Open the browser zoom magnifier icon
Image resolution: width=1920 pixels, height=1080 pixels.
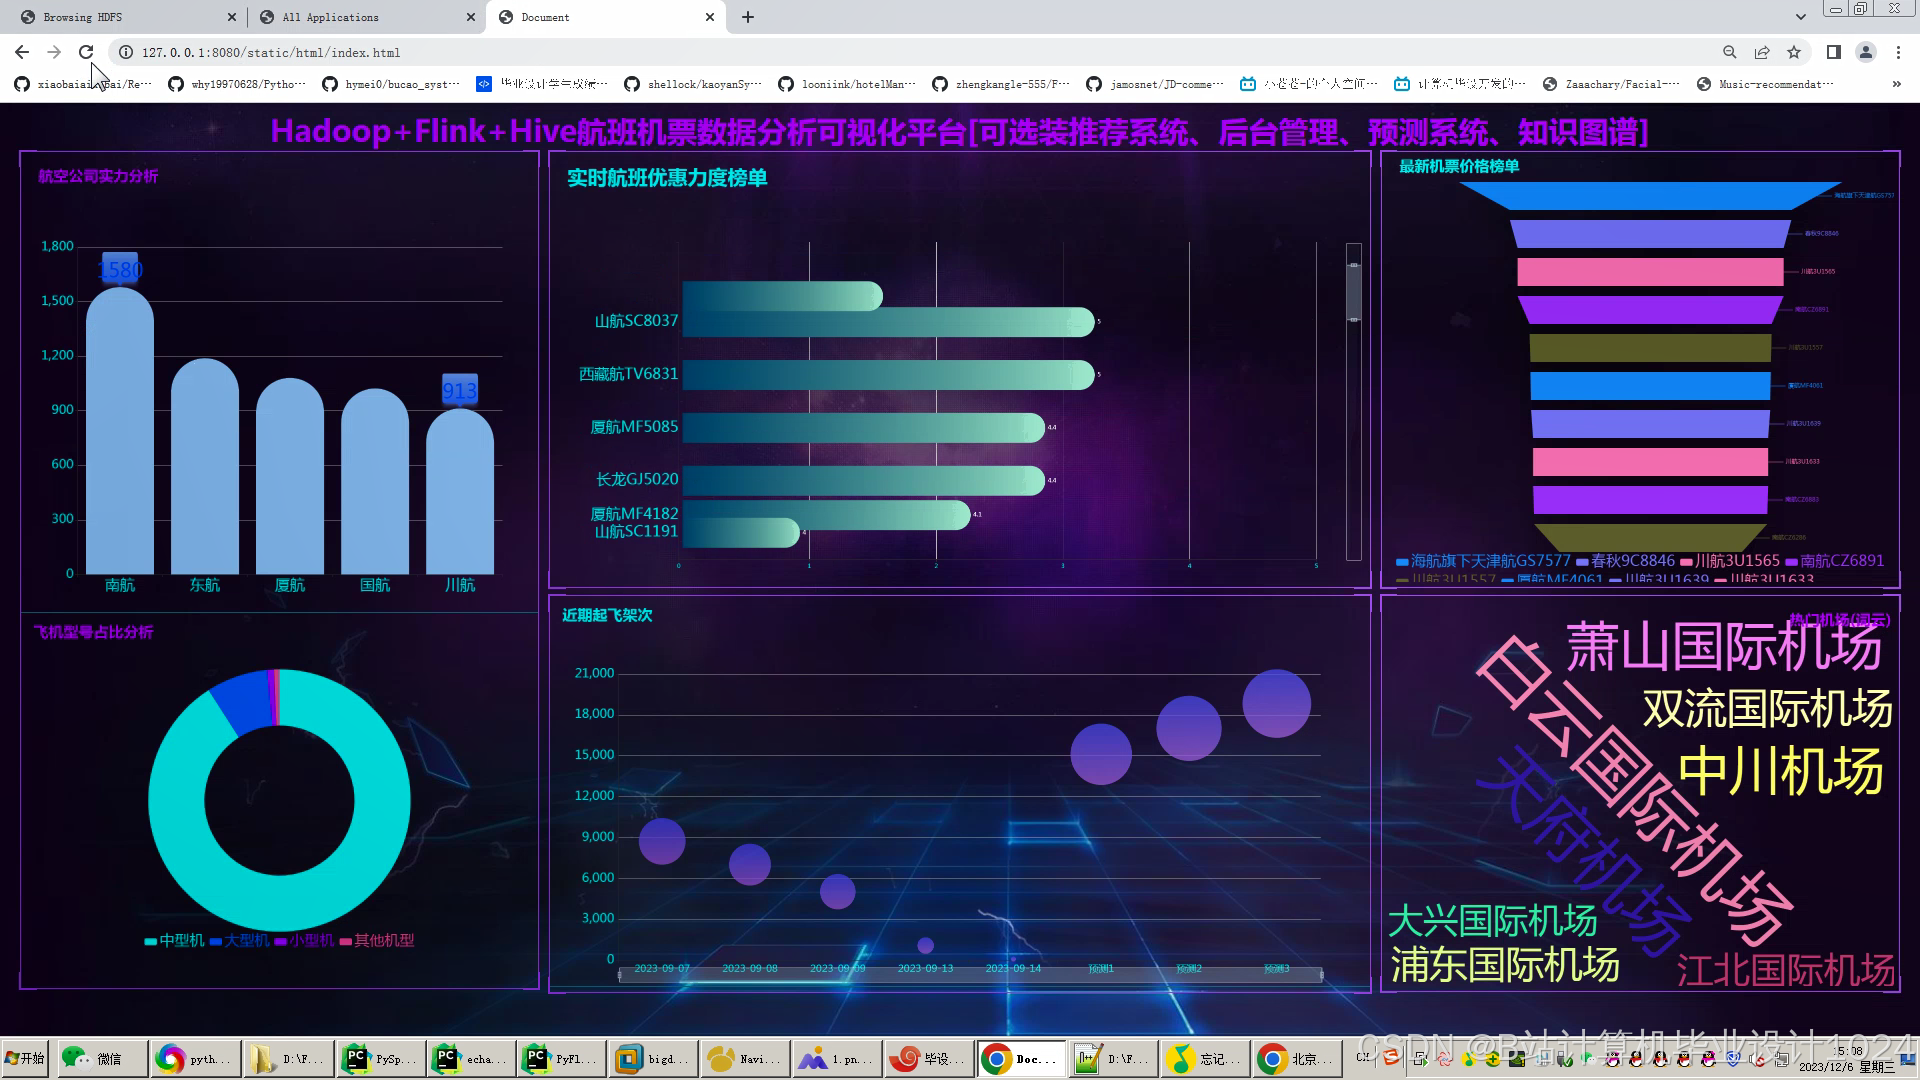(1729, 52)
